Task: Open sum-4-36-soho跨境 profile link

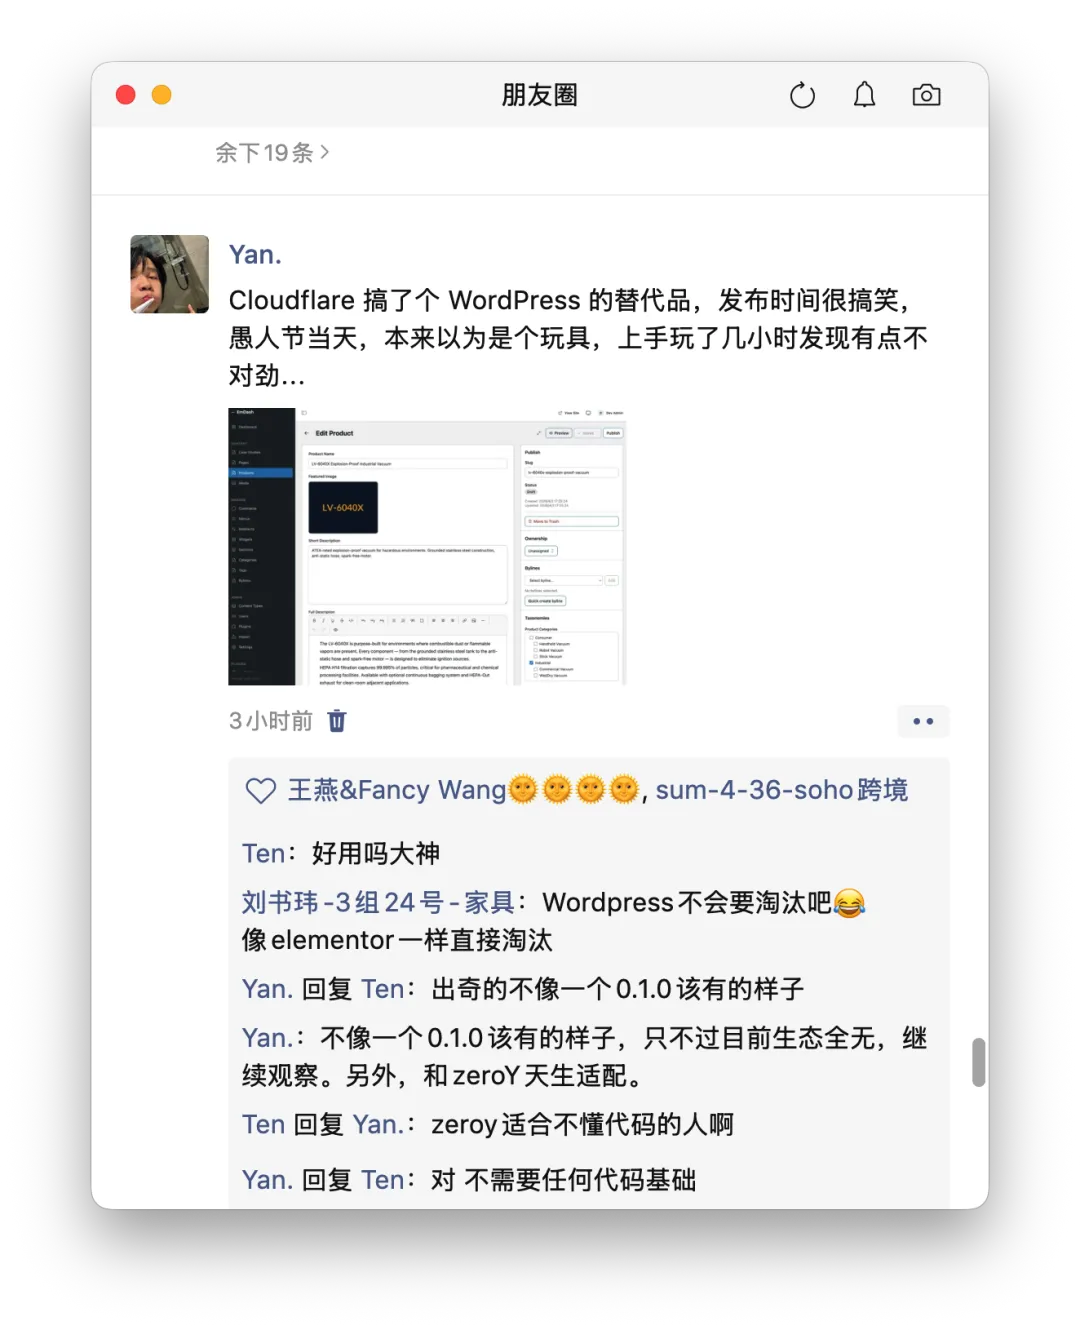Action: pos(782,790)
